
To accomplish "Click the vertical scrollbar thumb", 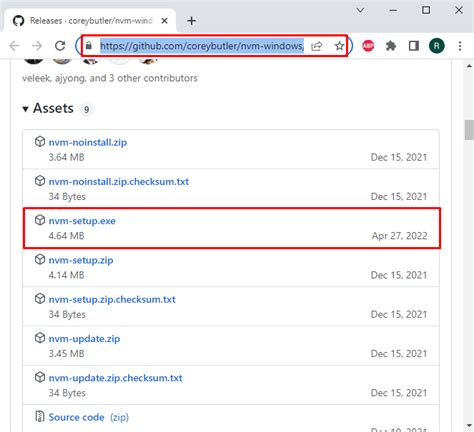I will click(469, 130).
